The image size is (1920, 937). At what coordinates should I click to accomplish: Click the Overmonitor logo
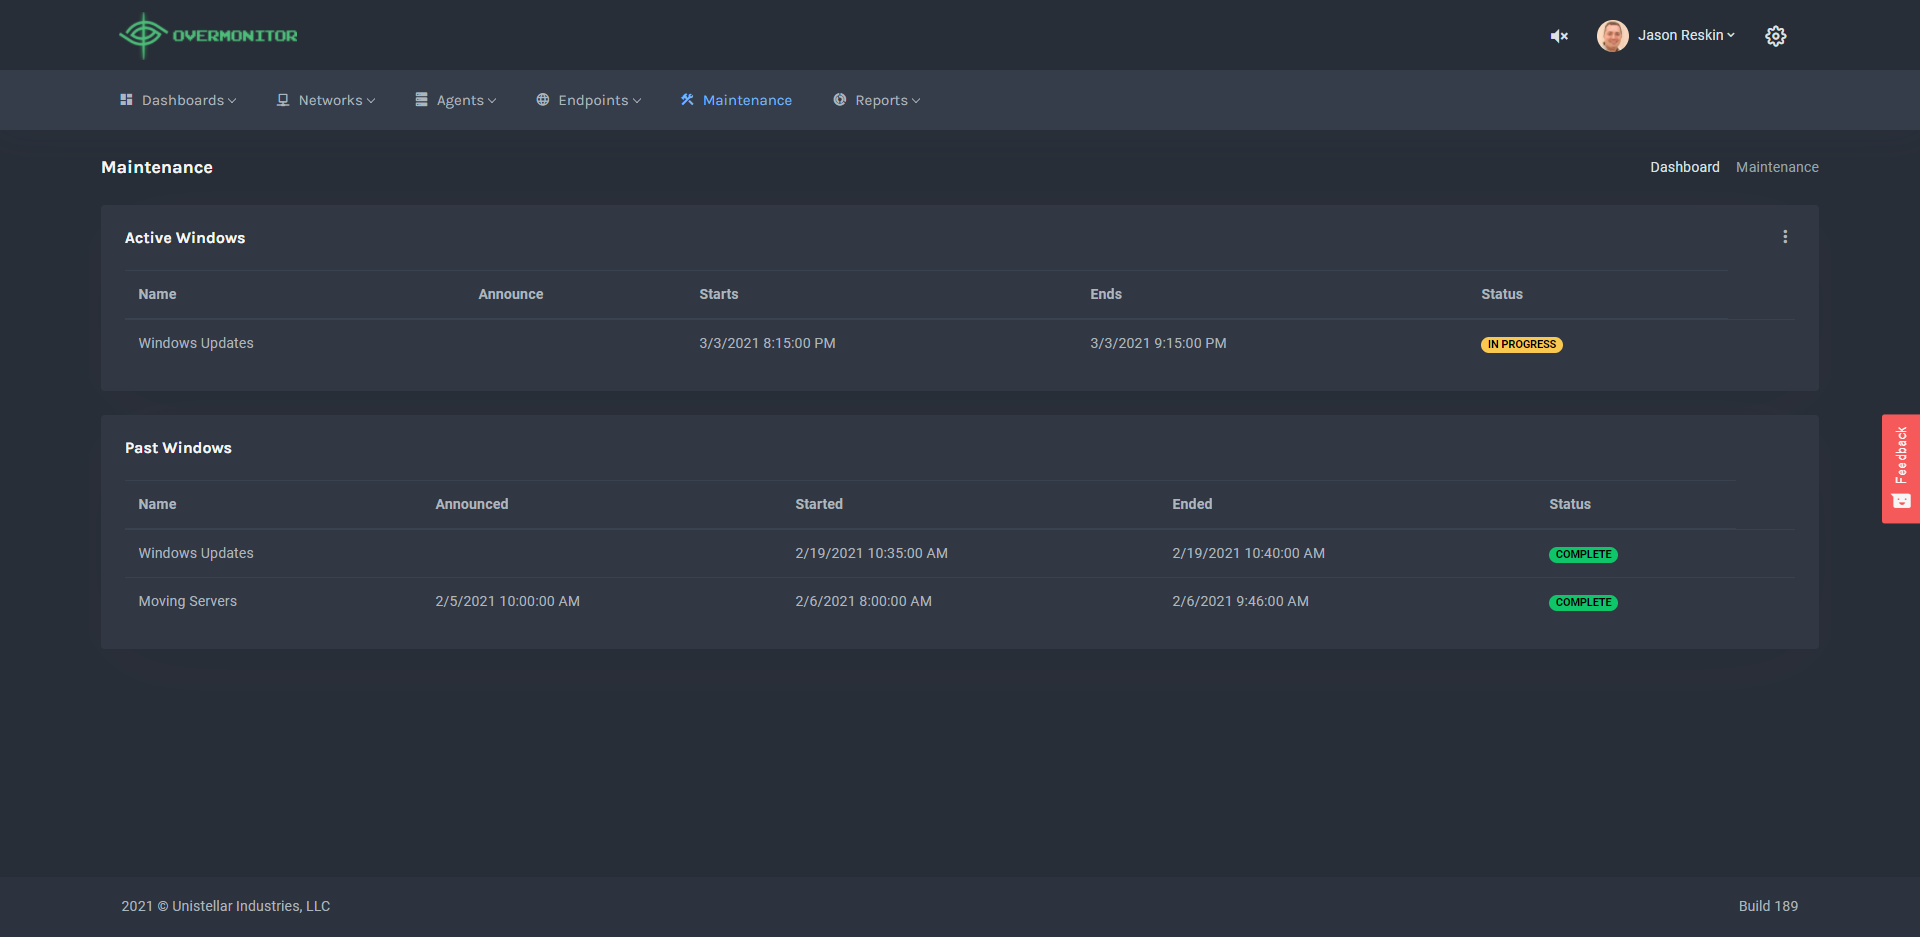[x=208, y=35]
